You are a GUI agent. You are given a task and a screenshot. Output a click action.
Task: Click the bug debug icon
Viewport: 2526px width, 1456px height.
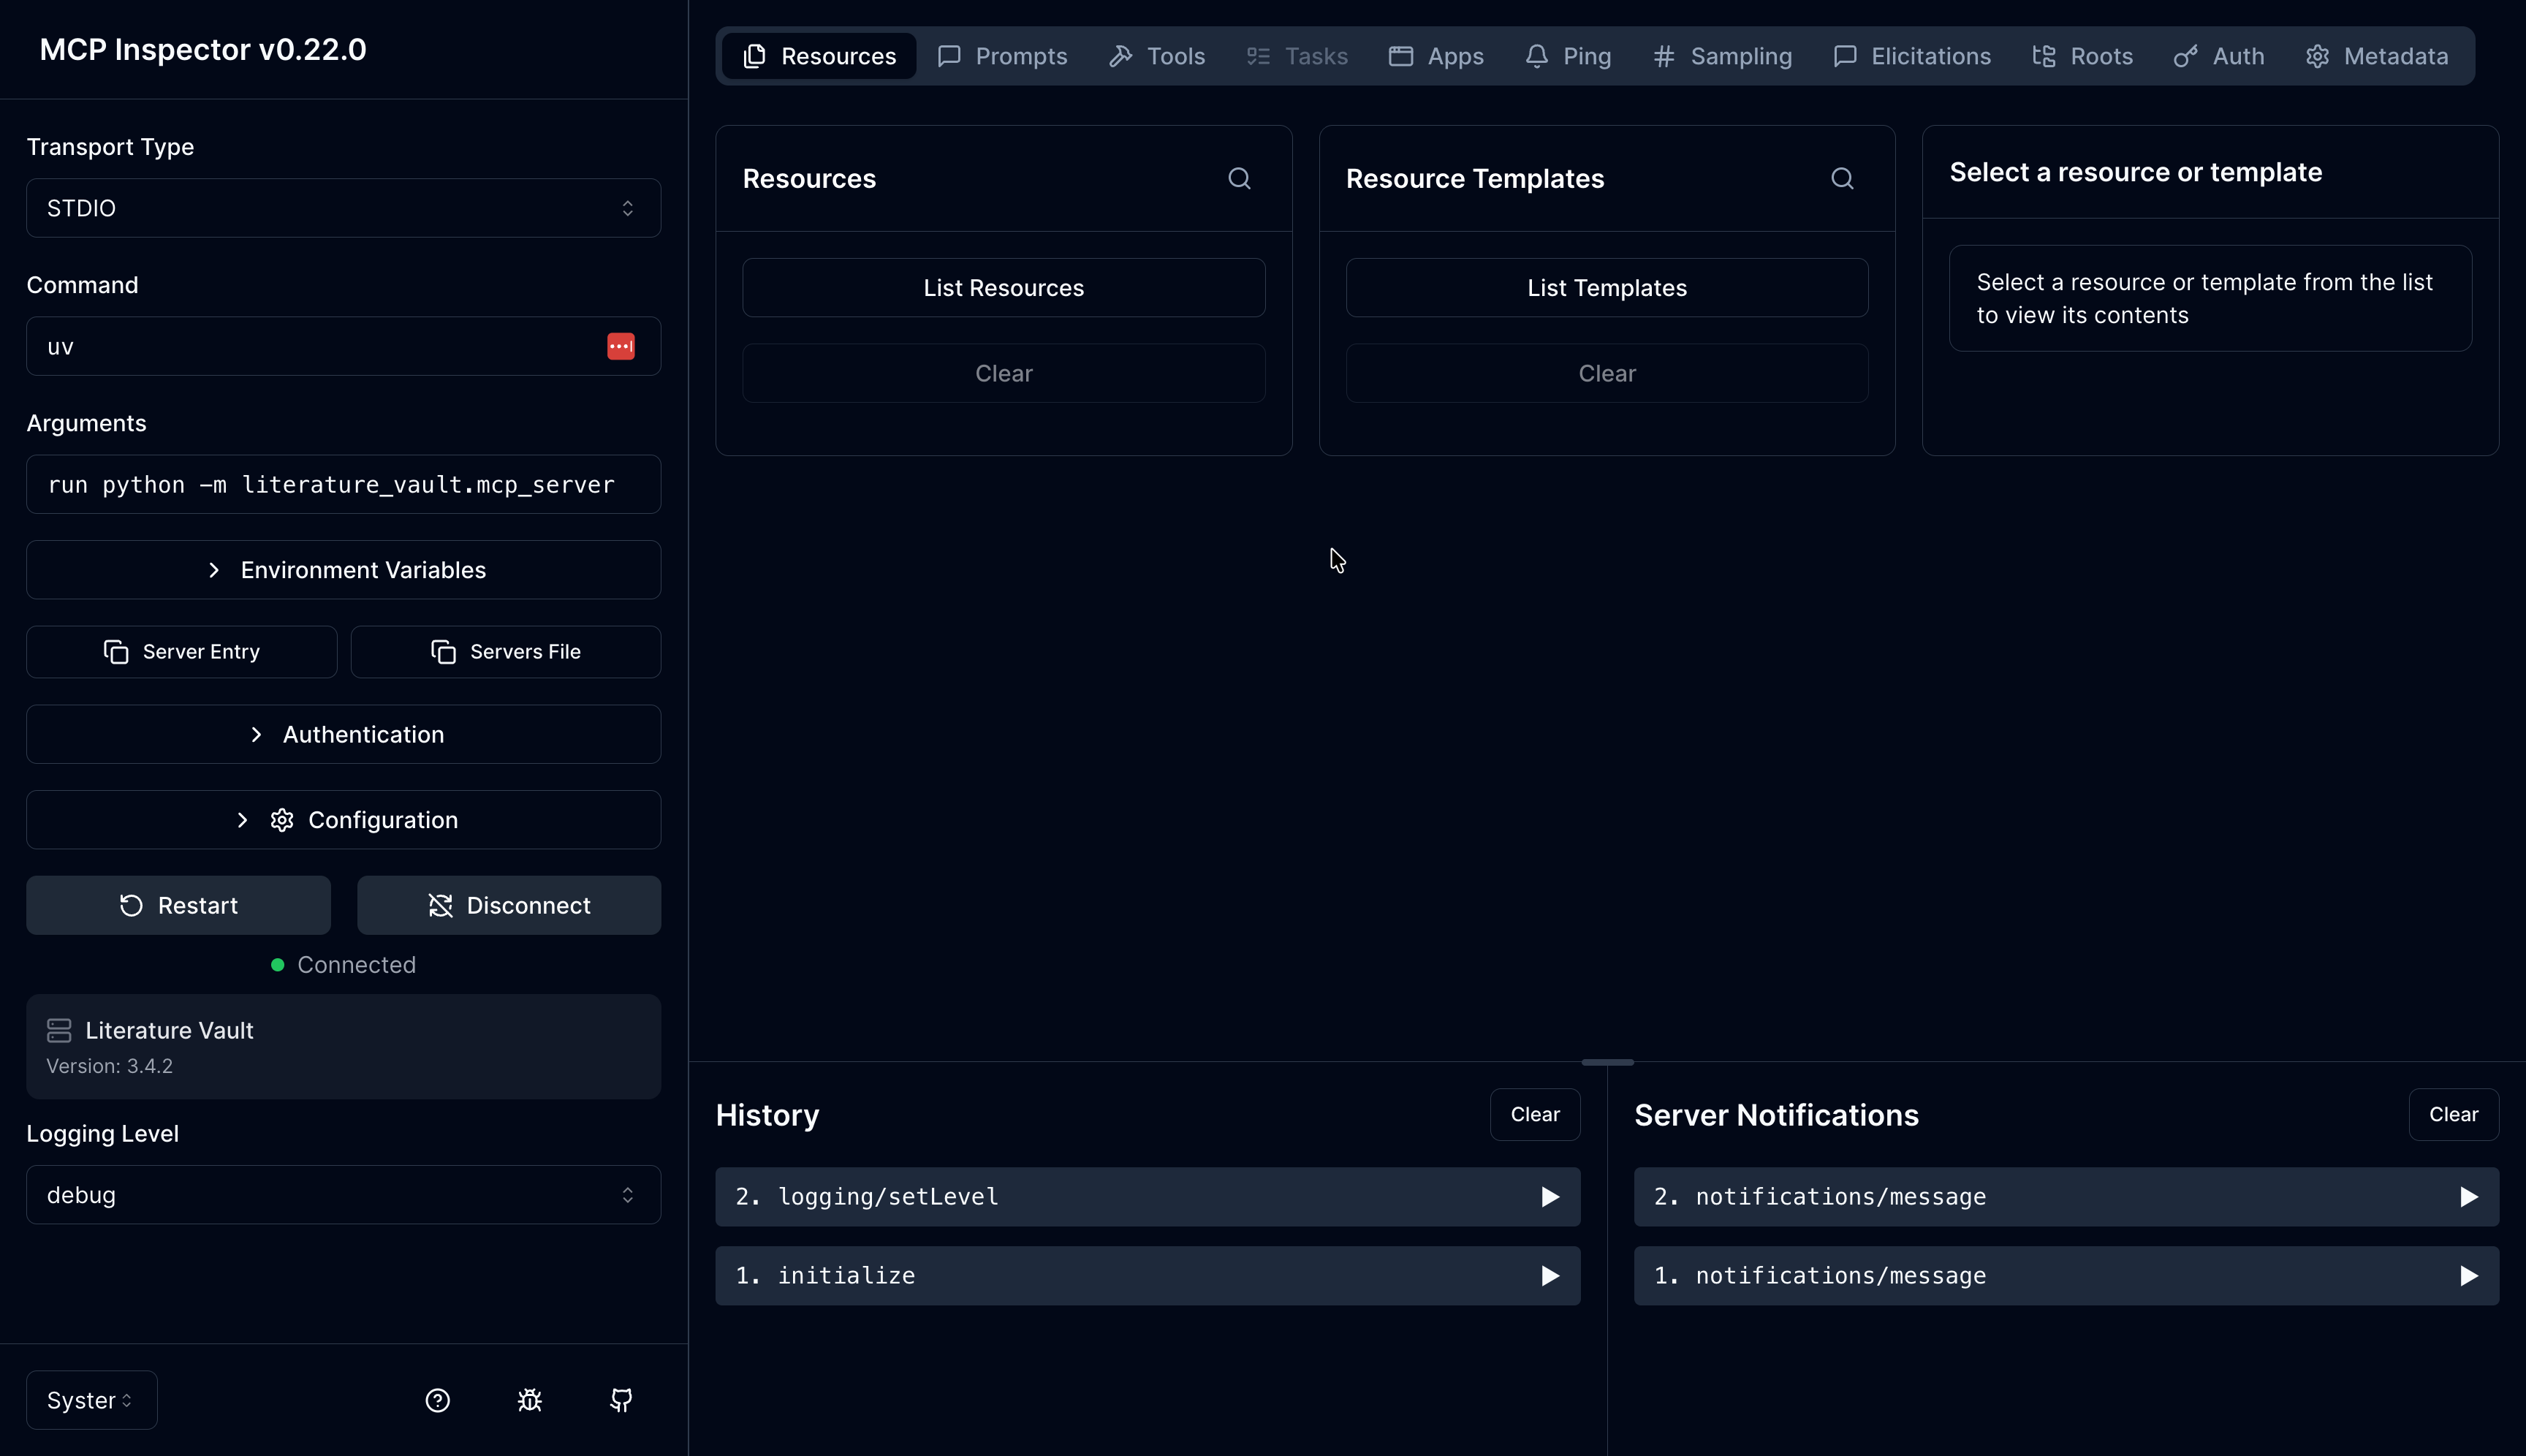(529, 1400)
